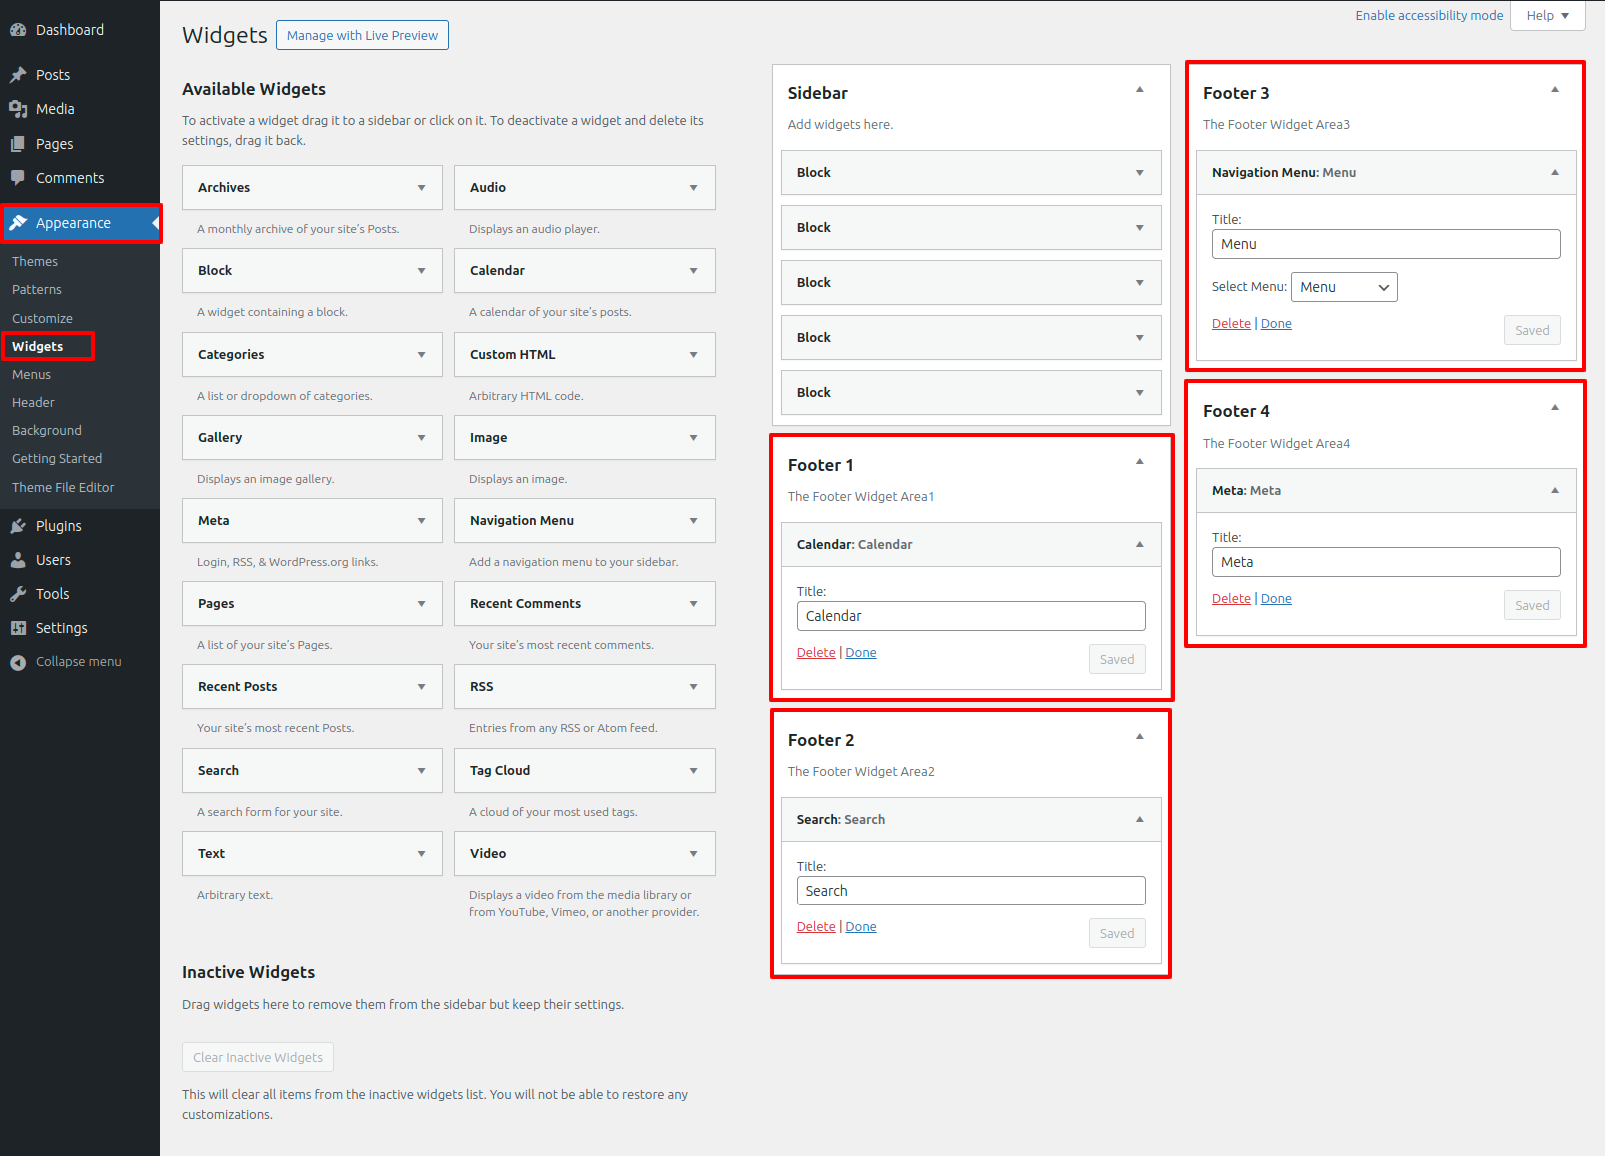
Task: Click Enable accessibility mode link
Action: coord(1428,16)
